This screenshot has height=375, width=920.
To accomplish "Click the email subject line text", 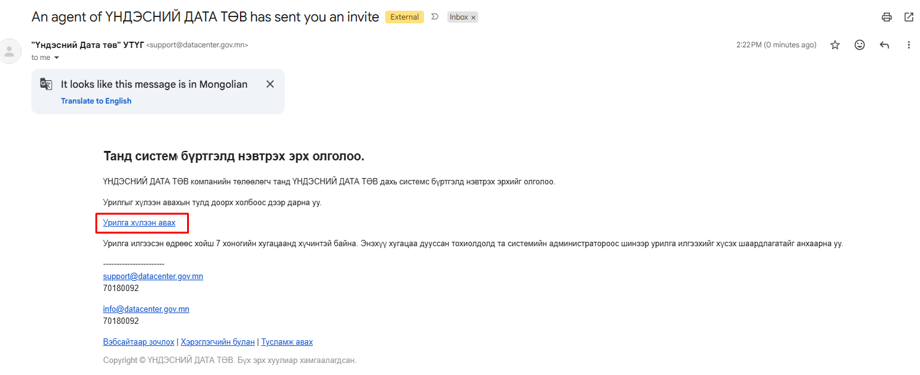I will tap(205, 17).
